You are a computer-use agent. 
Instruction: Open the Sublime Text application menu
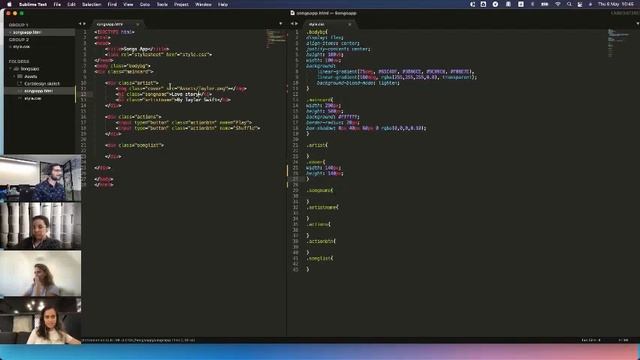[33, 4]
